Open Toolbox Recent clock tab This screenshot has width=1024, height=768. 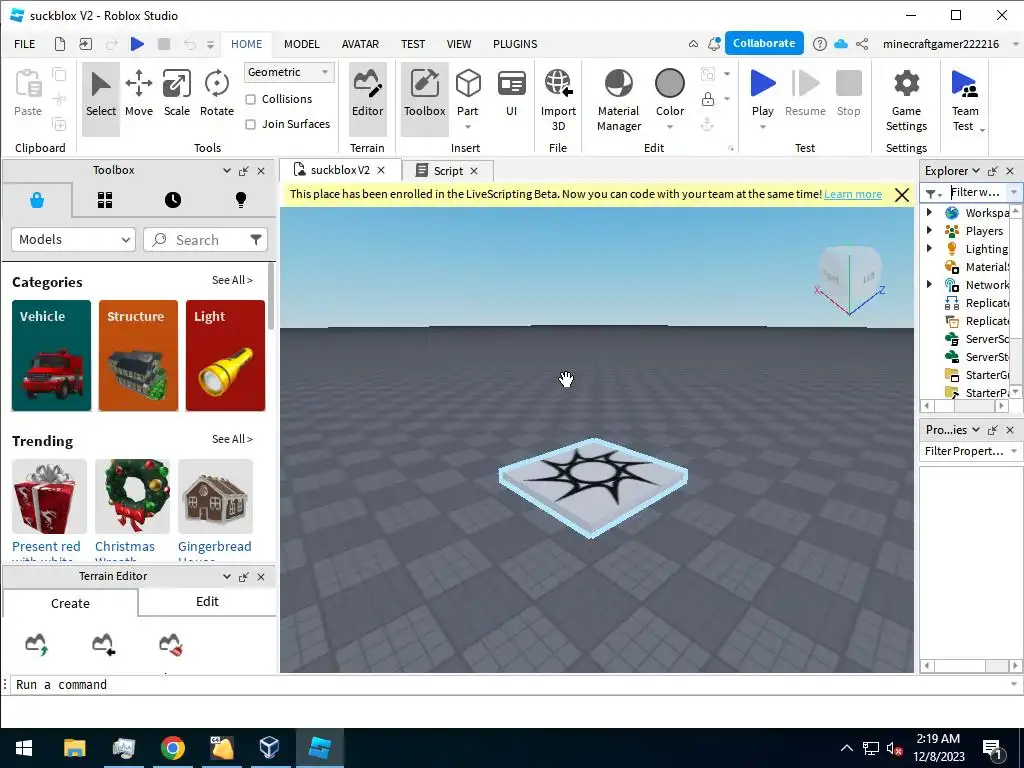point(172,200)
